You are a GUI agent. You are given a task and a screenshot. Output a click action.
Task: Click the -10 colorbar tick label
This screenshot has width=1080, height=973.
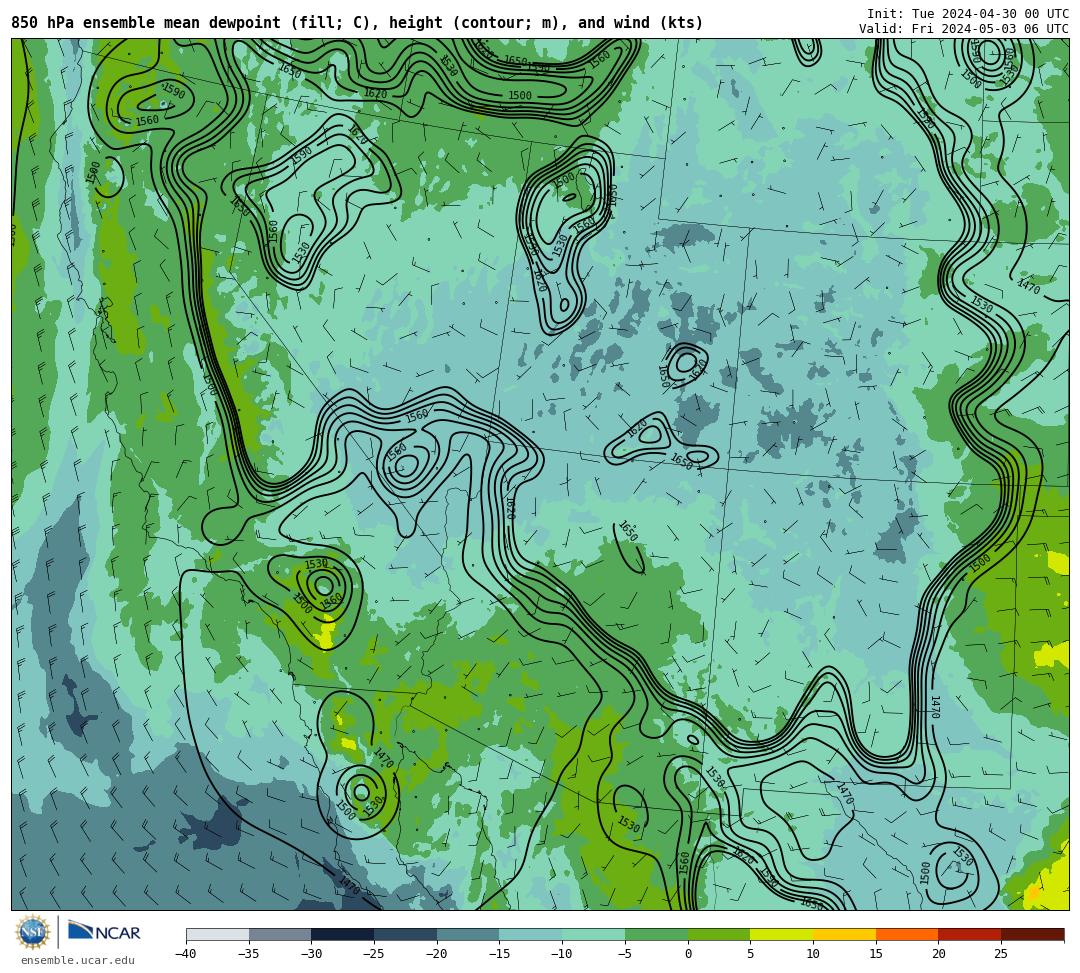(x=562, y=954)
